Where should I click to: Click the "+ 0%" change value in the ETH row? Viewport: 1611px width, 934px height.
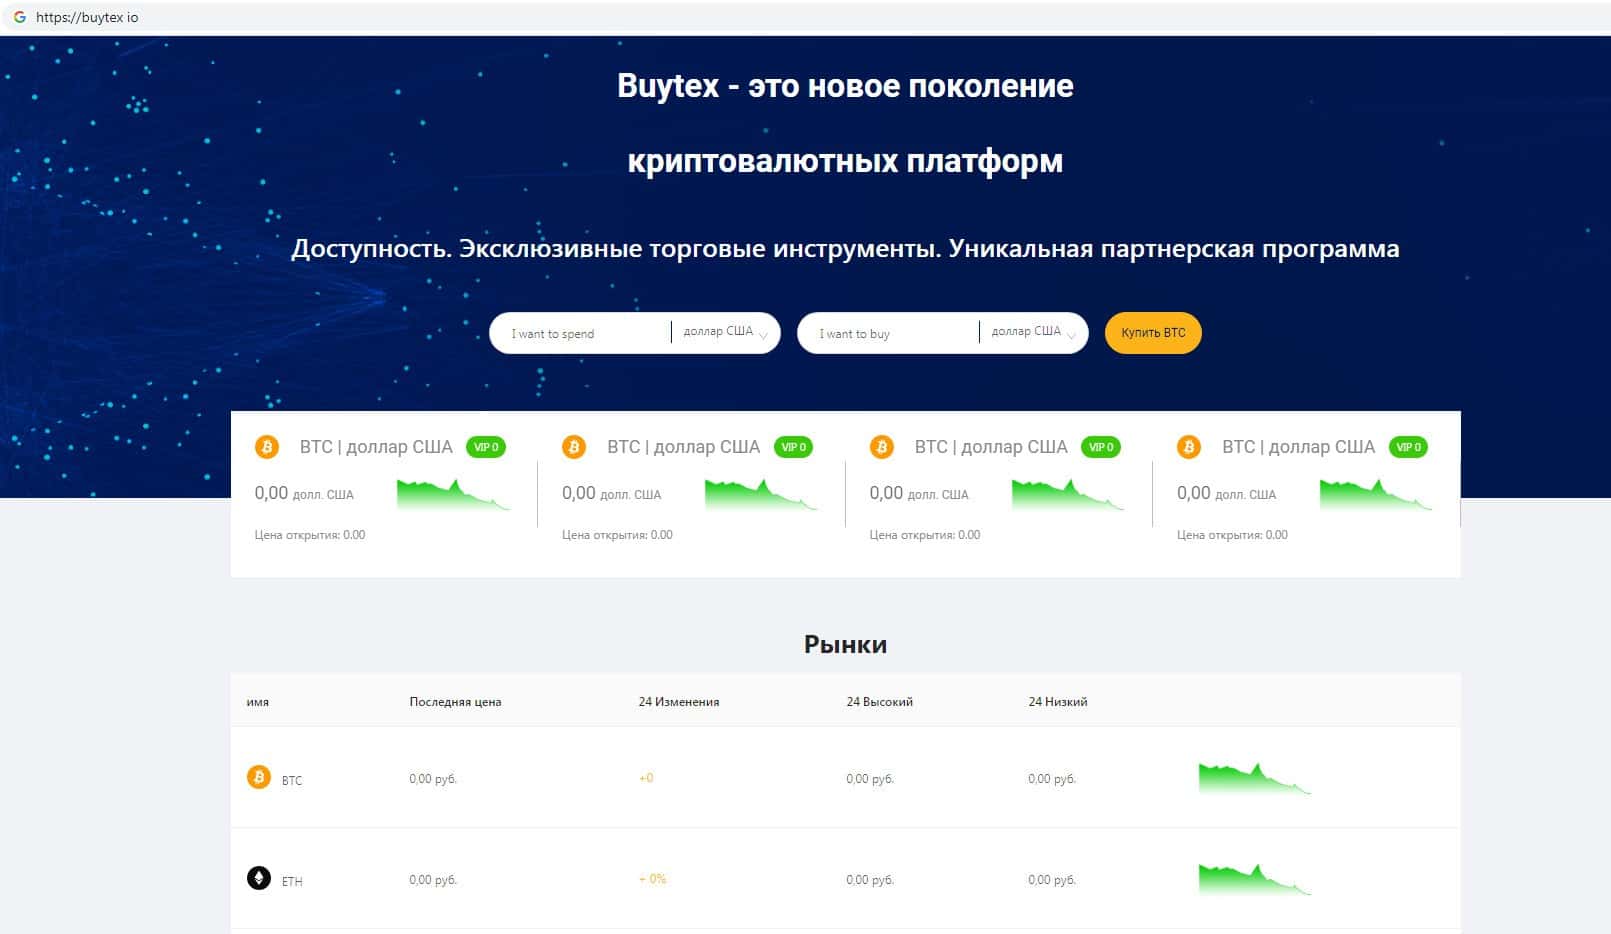[652, 879]
